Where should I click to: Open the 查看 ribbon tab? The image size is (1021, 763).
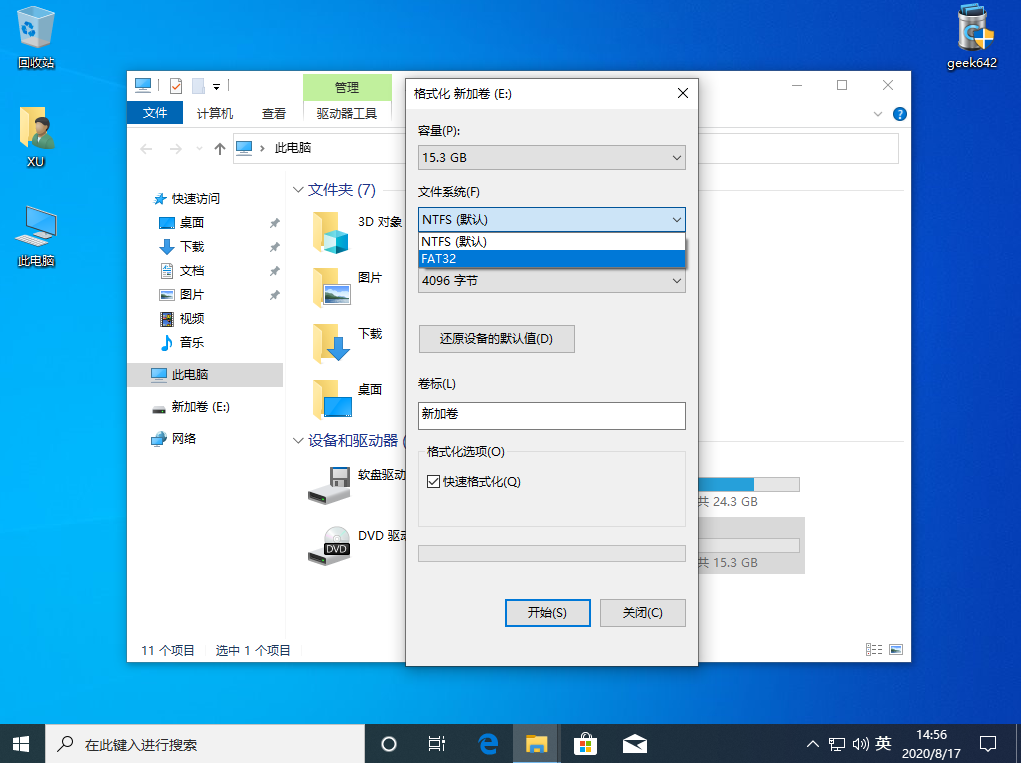point(273,113)
